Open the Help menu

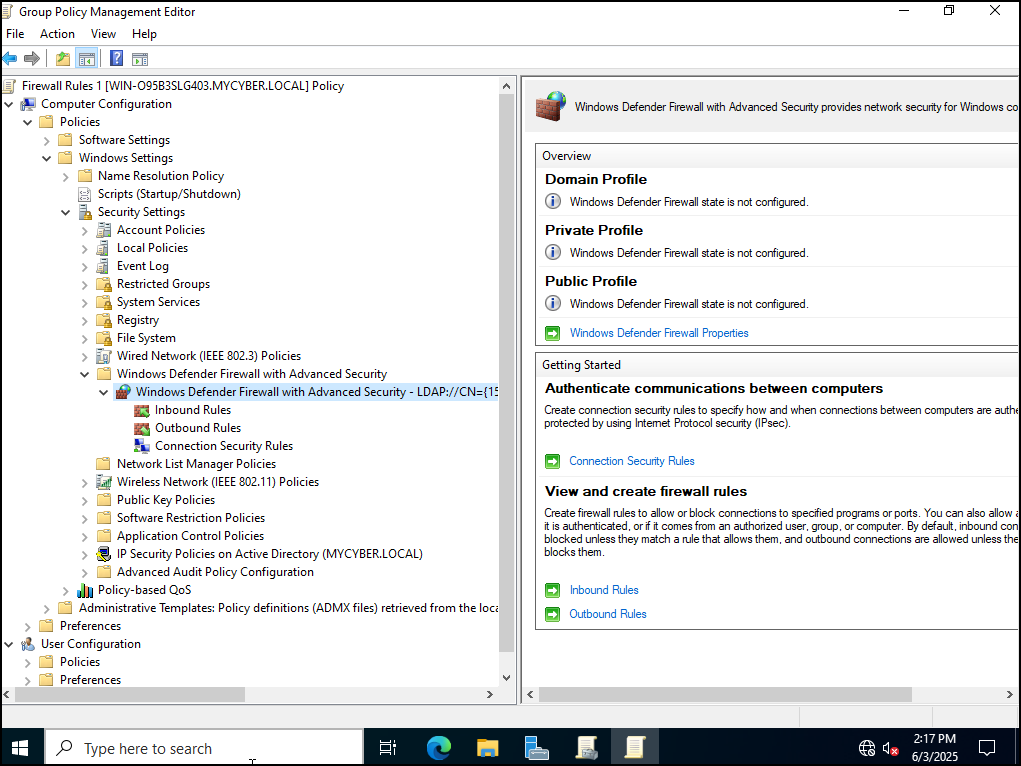(144, 34)
